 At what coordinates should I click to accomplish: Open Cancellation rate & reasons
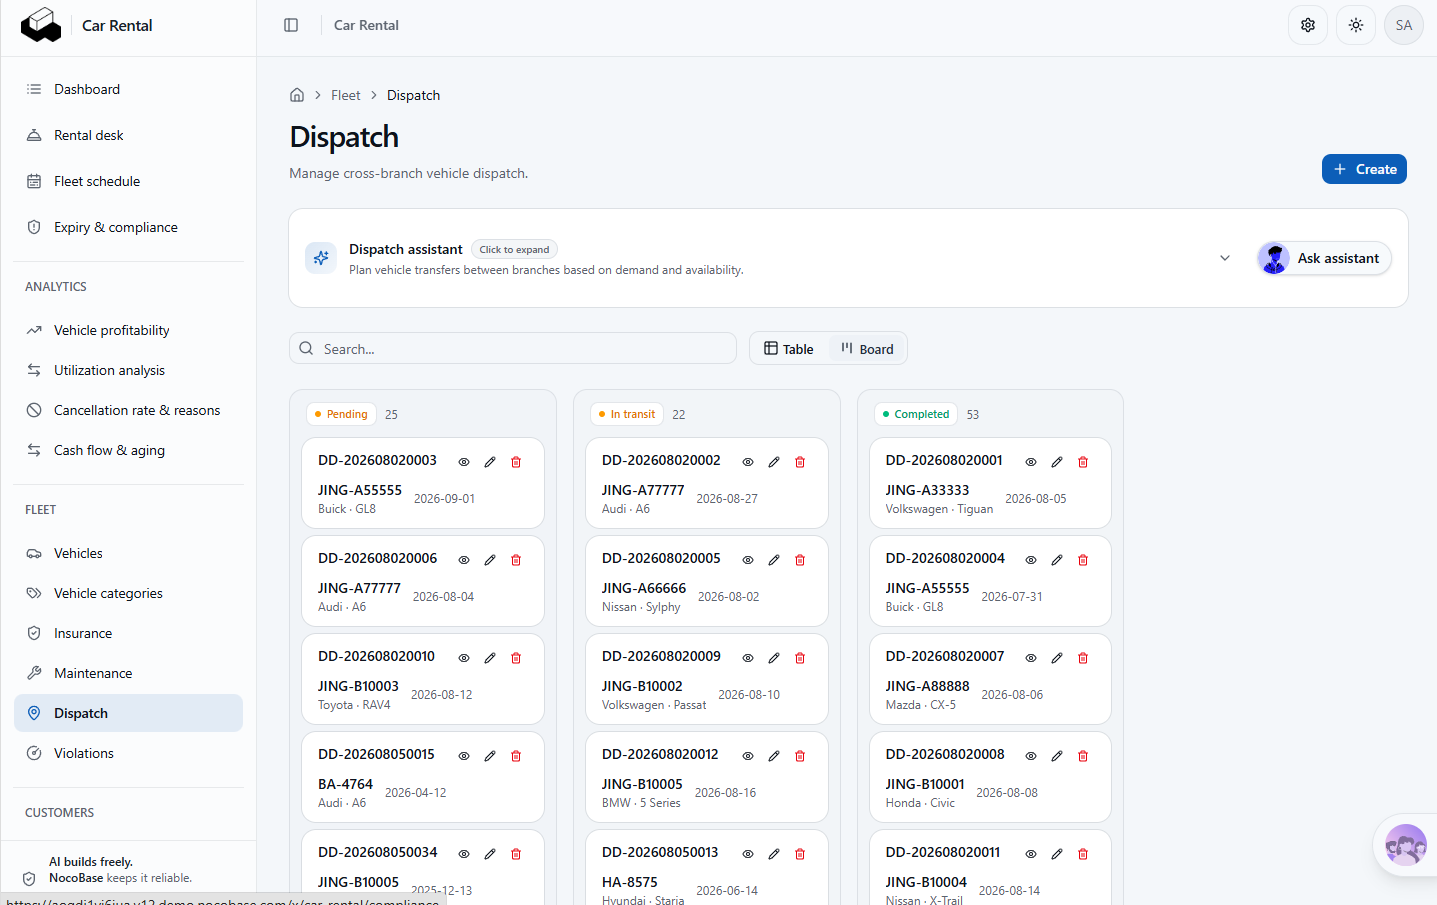pyautogui.click(x=129, y=410)
